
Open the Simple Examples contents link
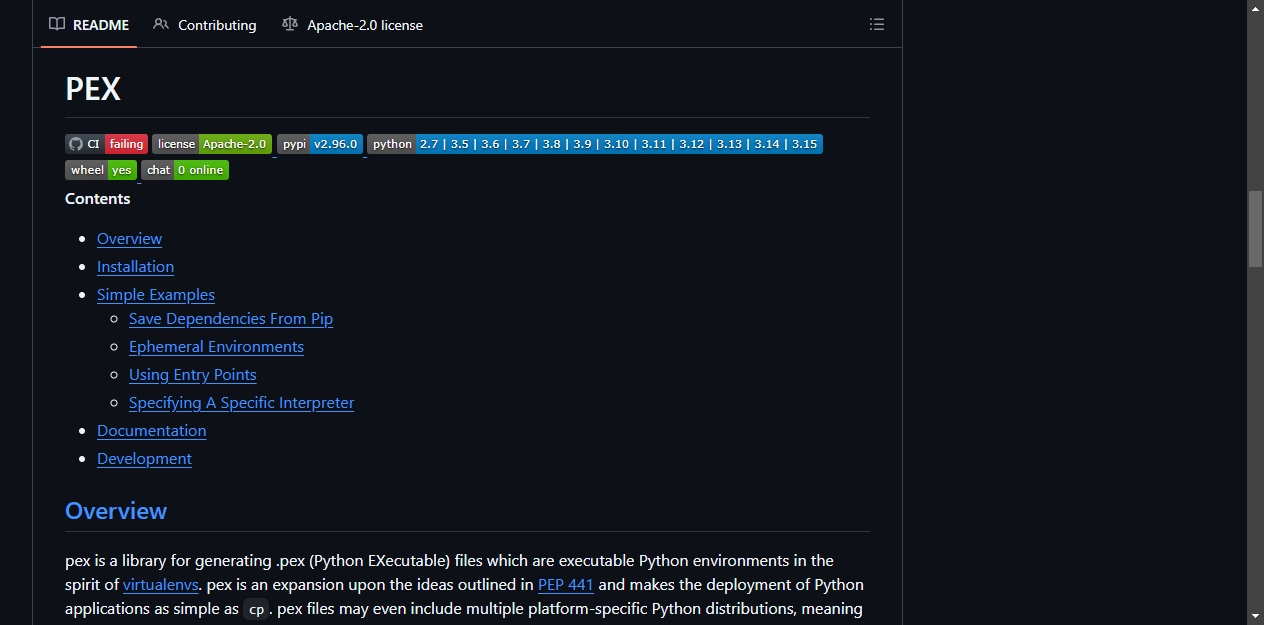tap(156, 294)
